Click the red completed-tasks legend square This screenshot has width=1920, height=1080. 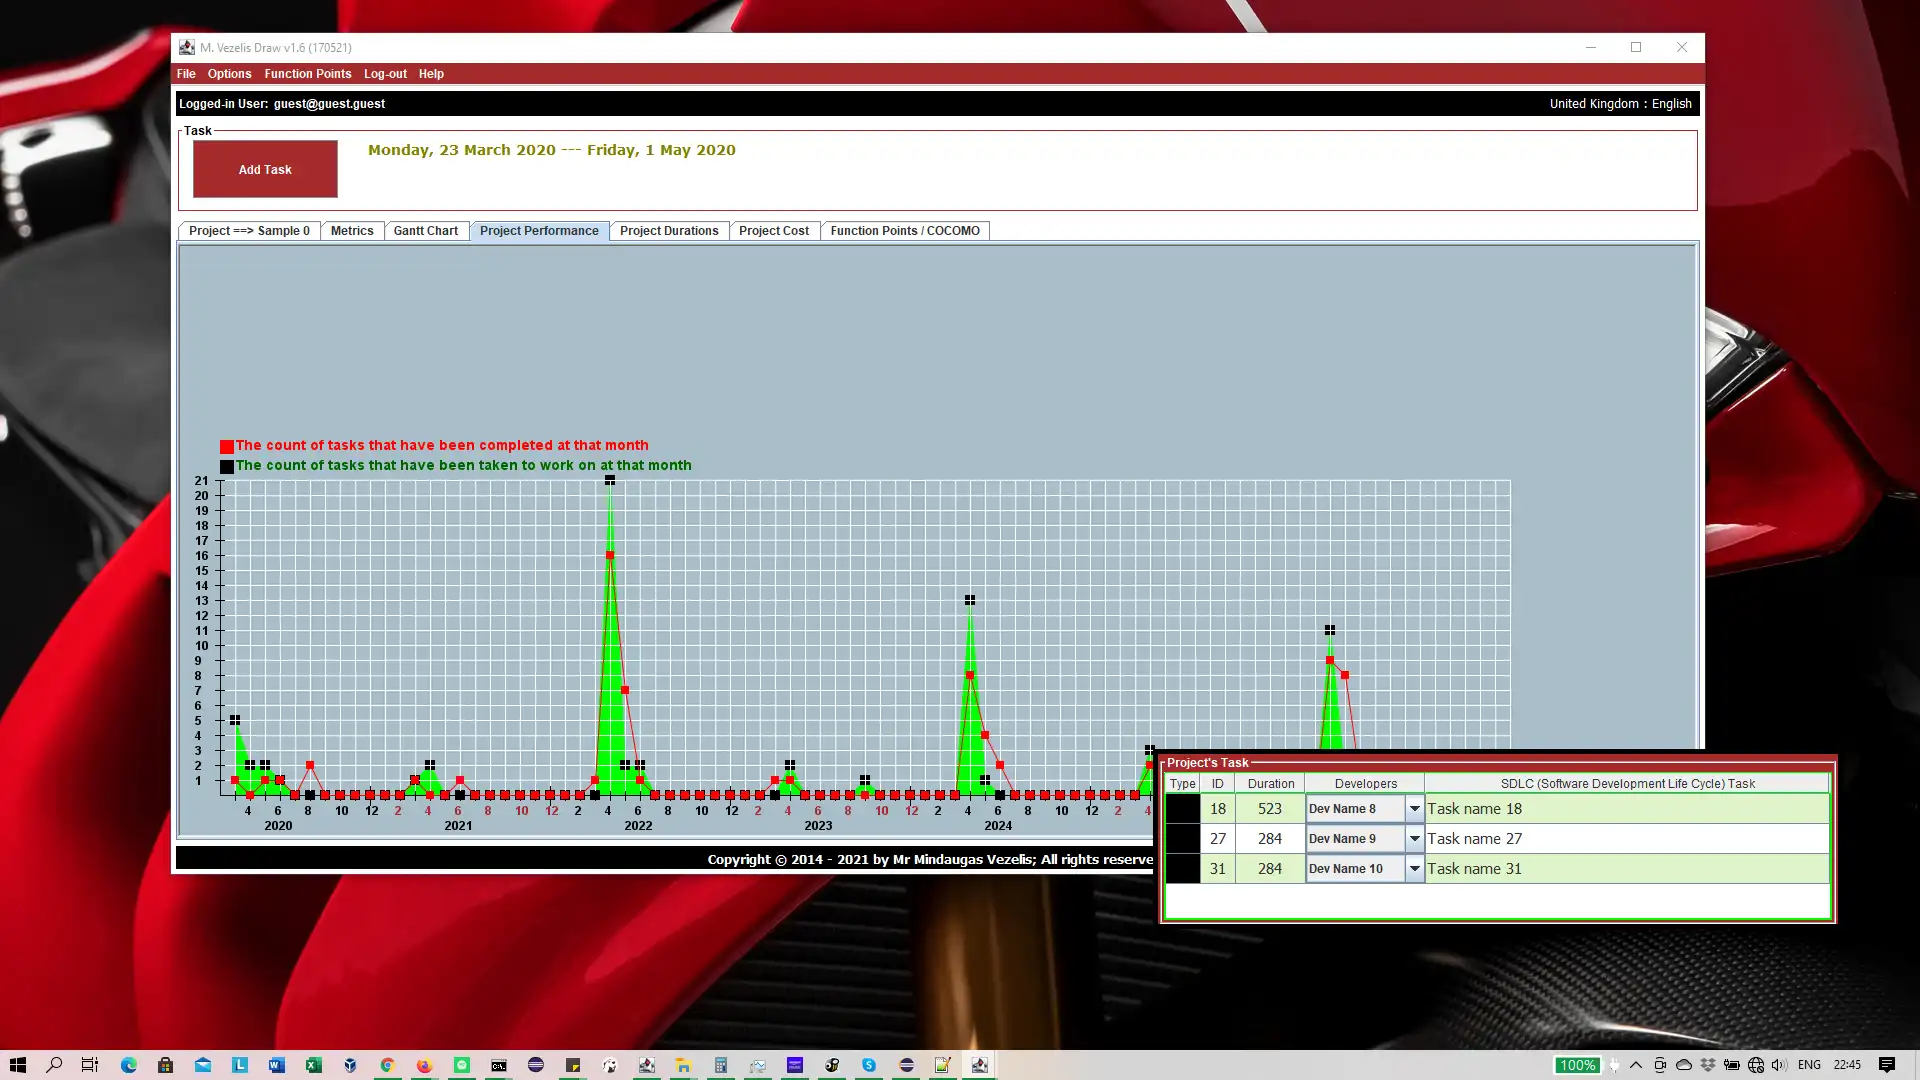click(227, 447)
